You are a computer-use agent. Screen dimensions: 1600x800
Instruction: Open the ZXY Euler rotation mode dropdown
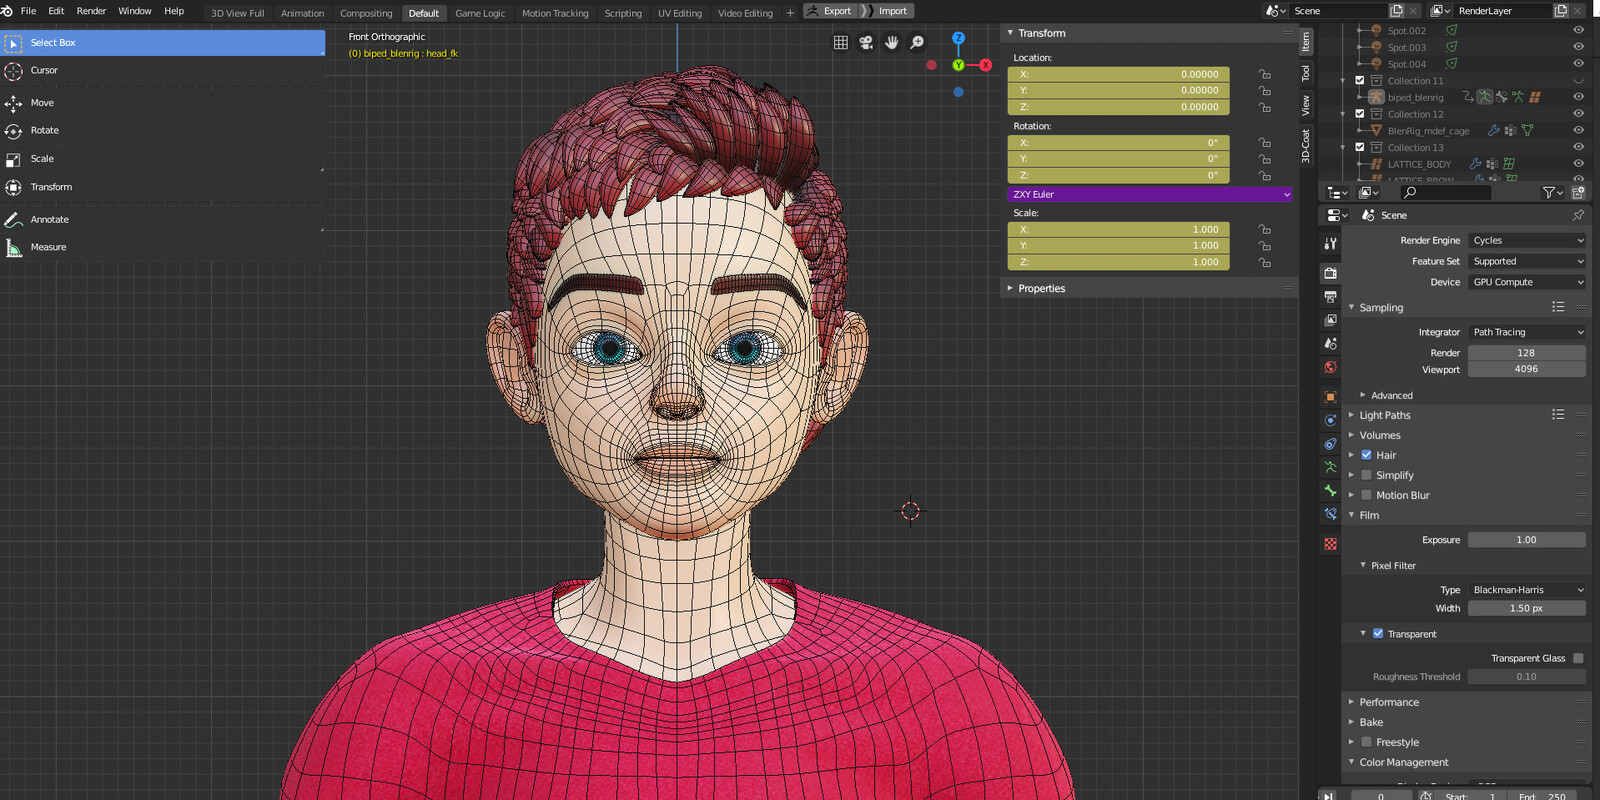coord(1150,194)
